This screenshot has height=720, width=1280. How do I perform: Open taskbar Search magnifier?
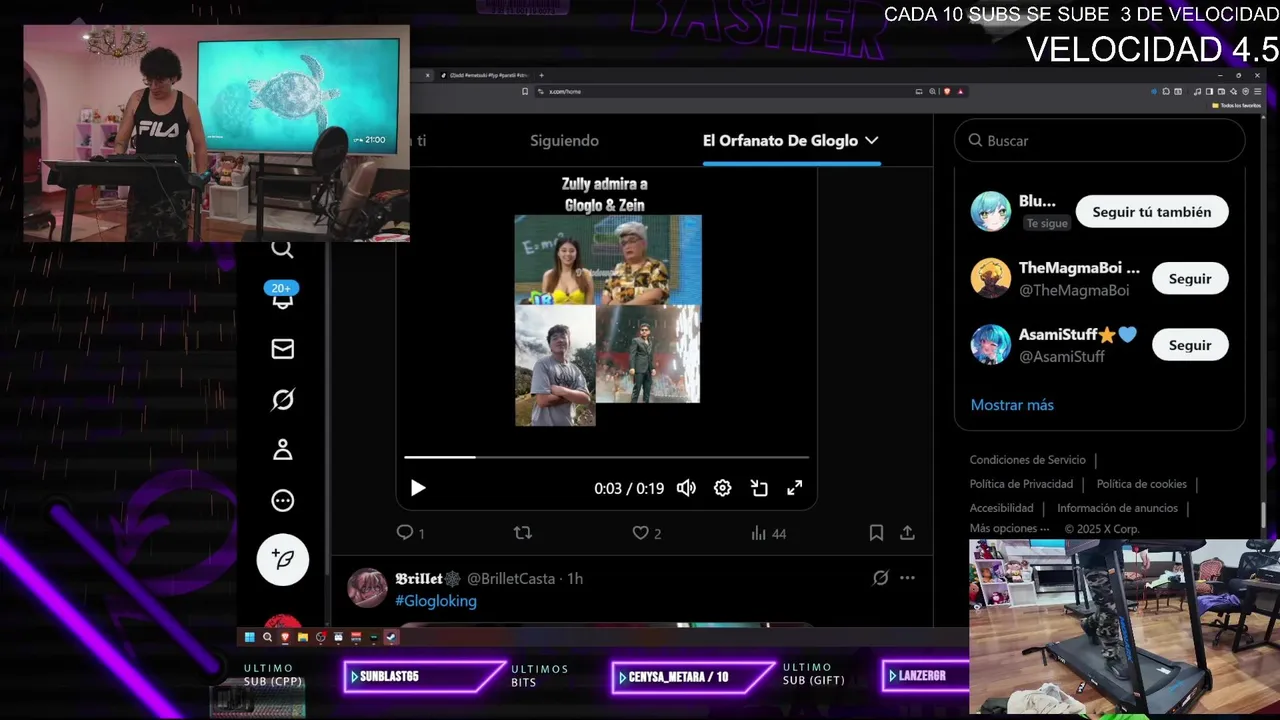[x=267, y=637]
